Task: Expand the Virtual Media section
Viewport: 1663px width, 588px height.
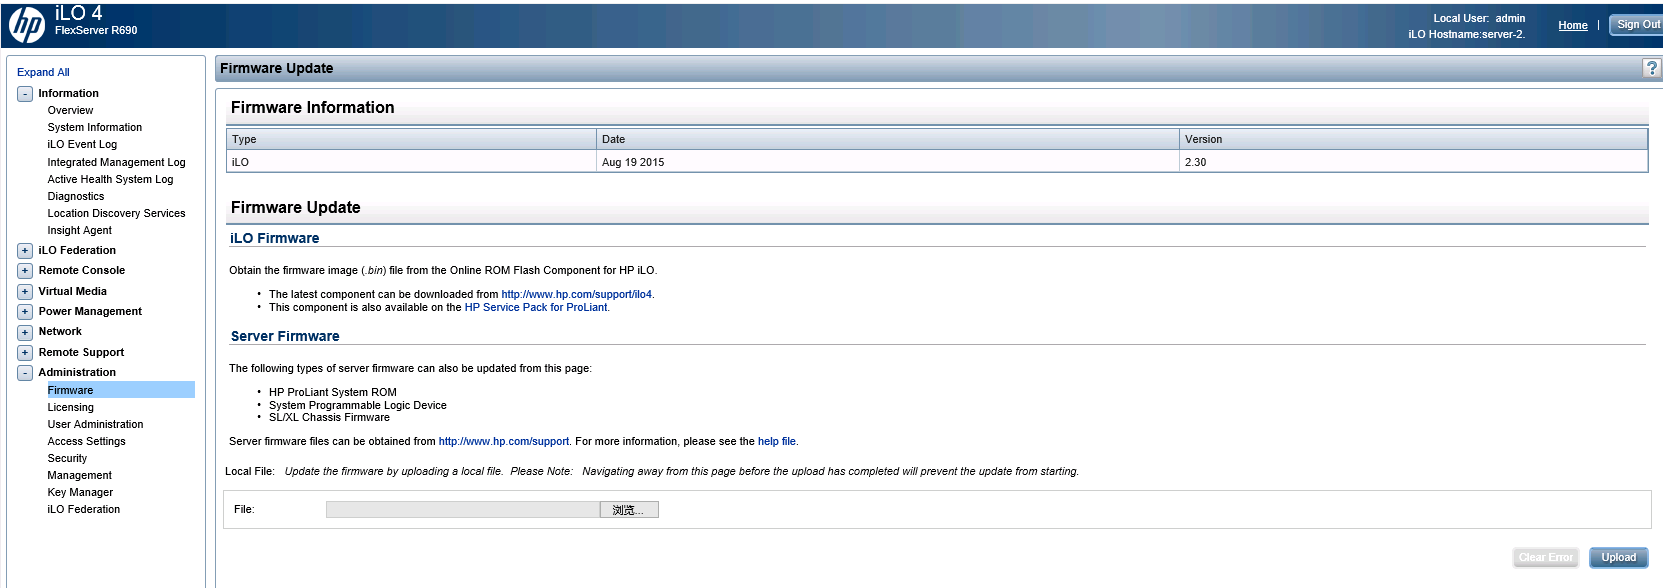Action: click(25, 292)
